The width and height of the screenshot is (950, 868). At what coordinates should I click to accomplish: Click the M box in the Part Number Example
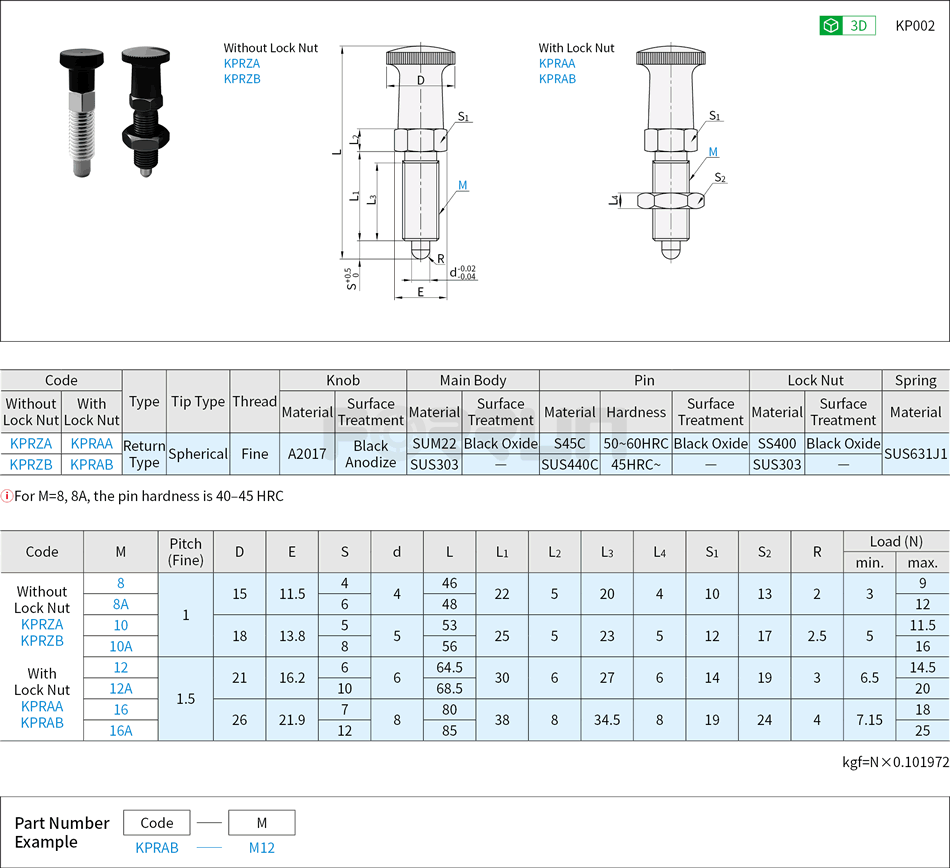[x=261, y=822]
